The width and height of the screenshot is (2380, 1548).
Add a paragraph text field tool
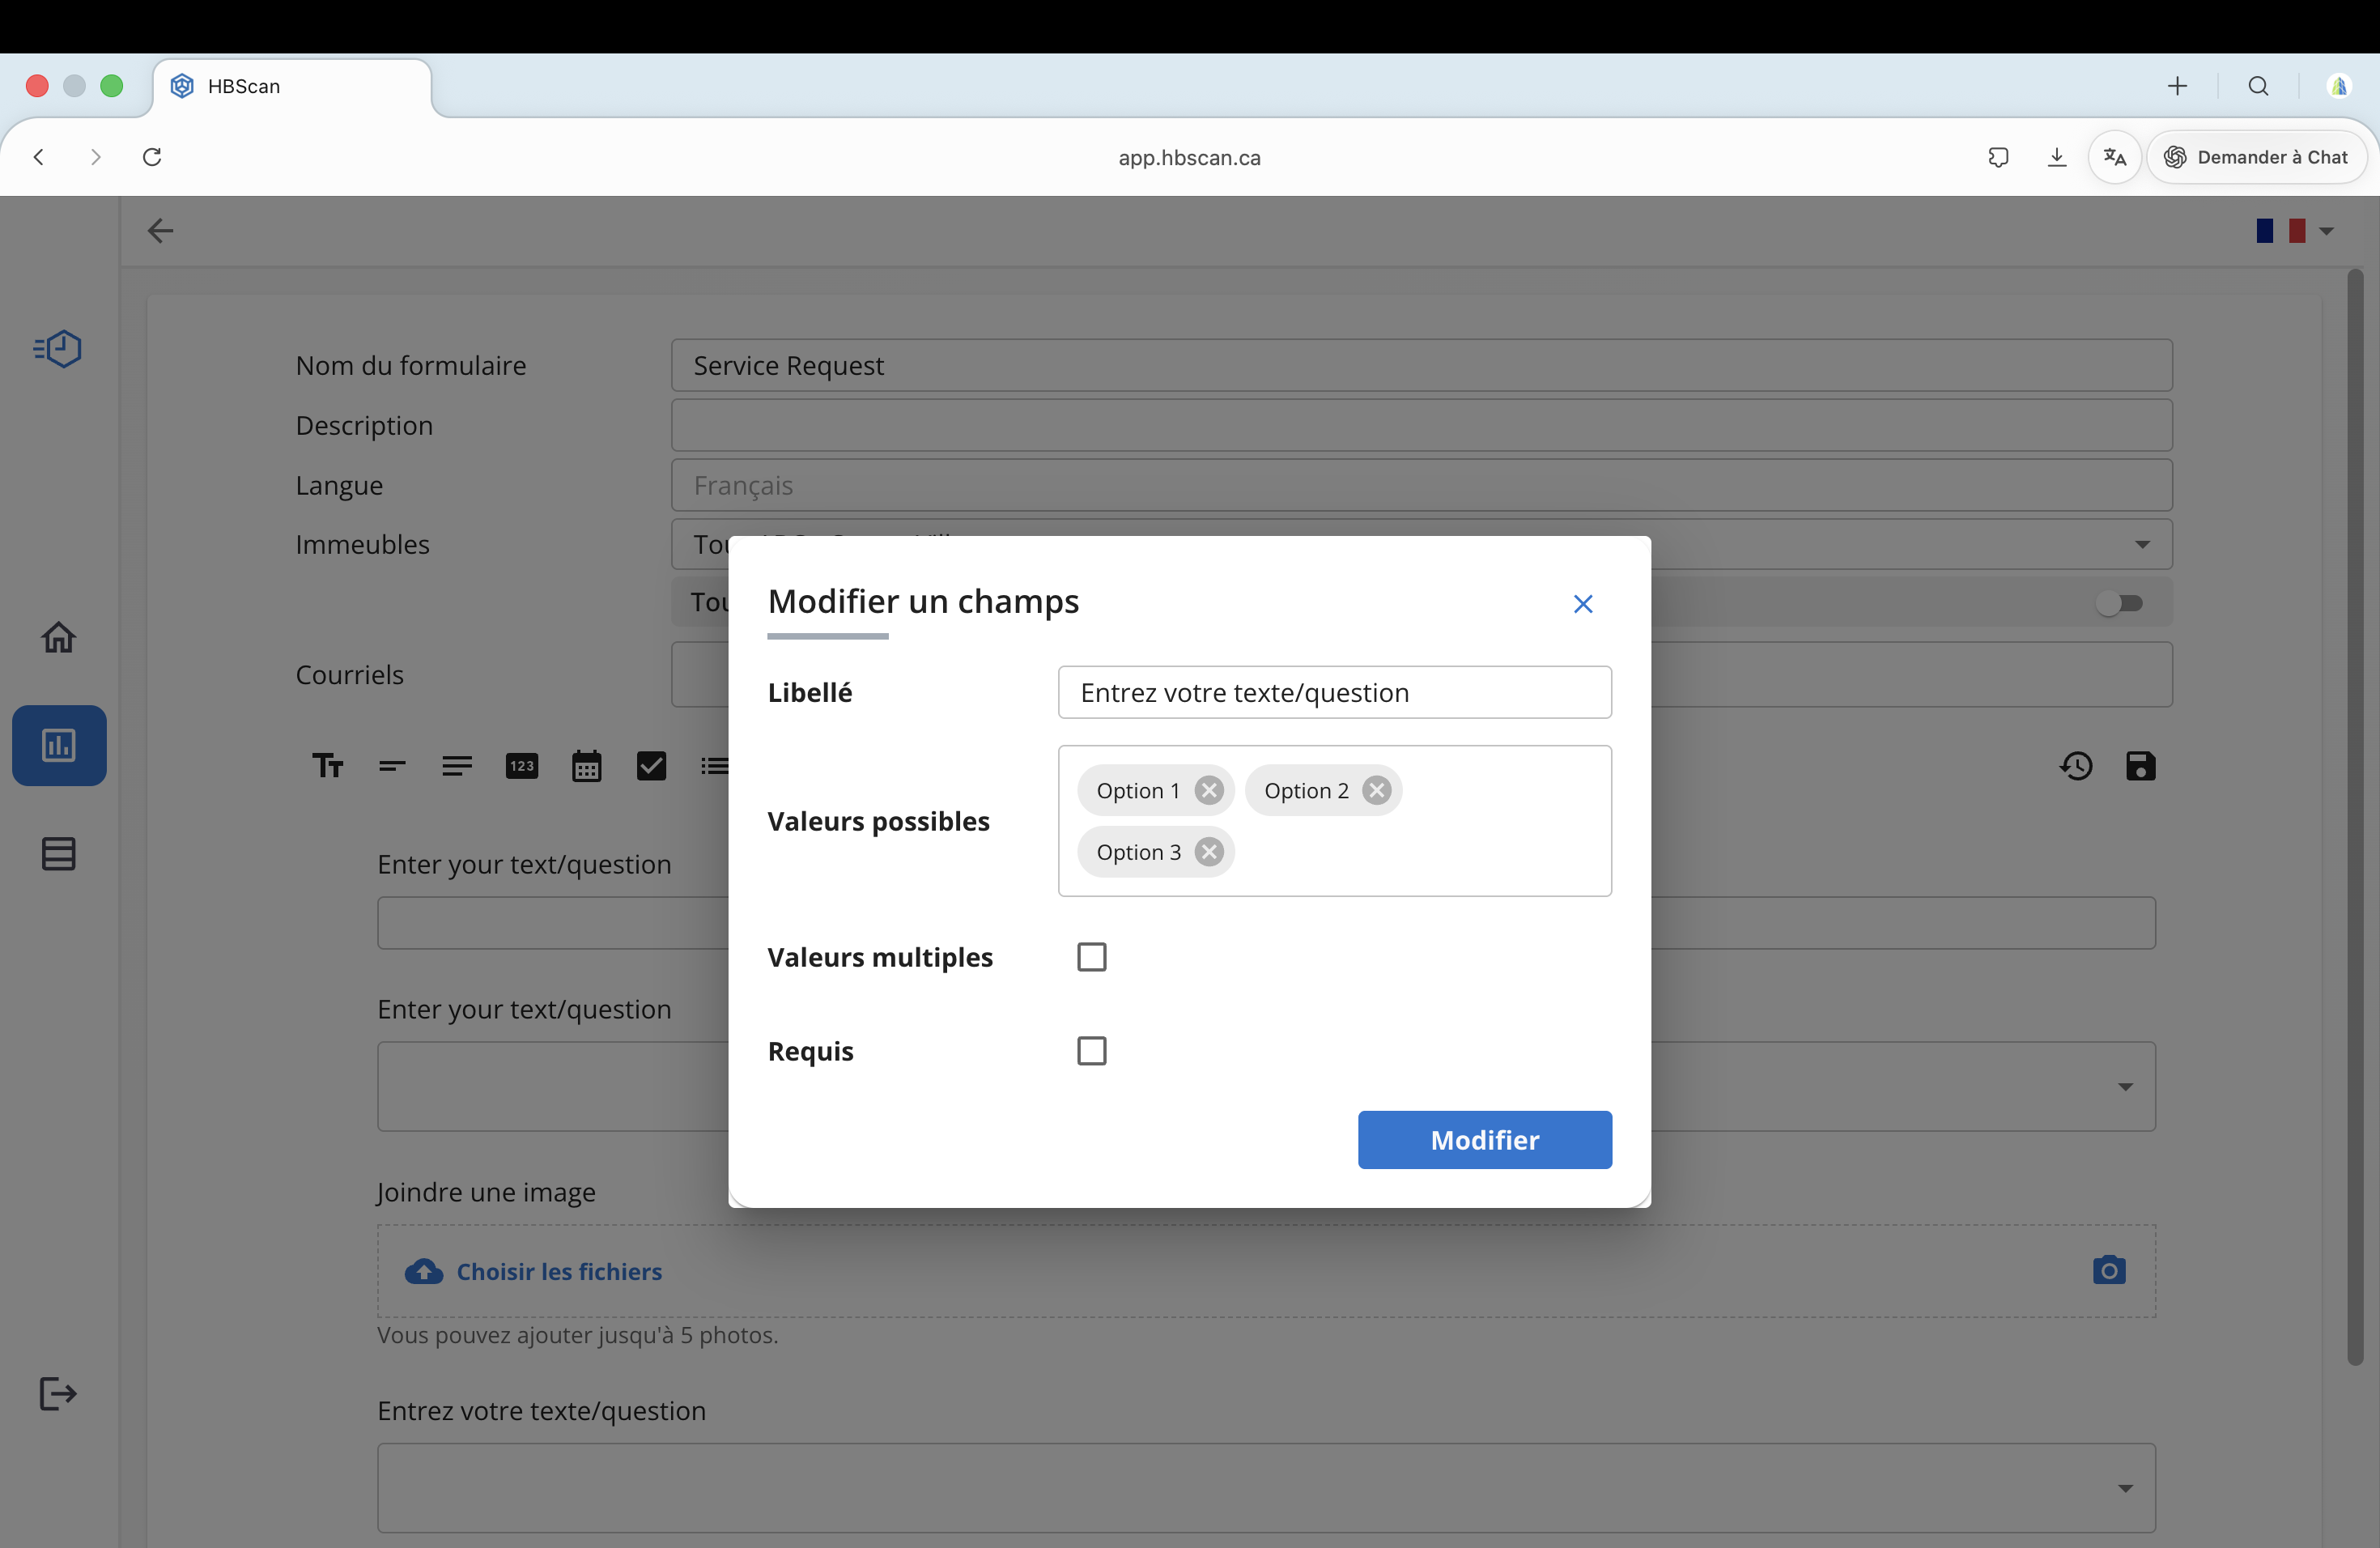[x=457, y=766]
